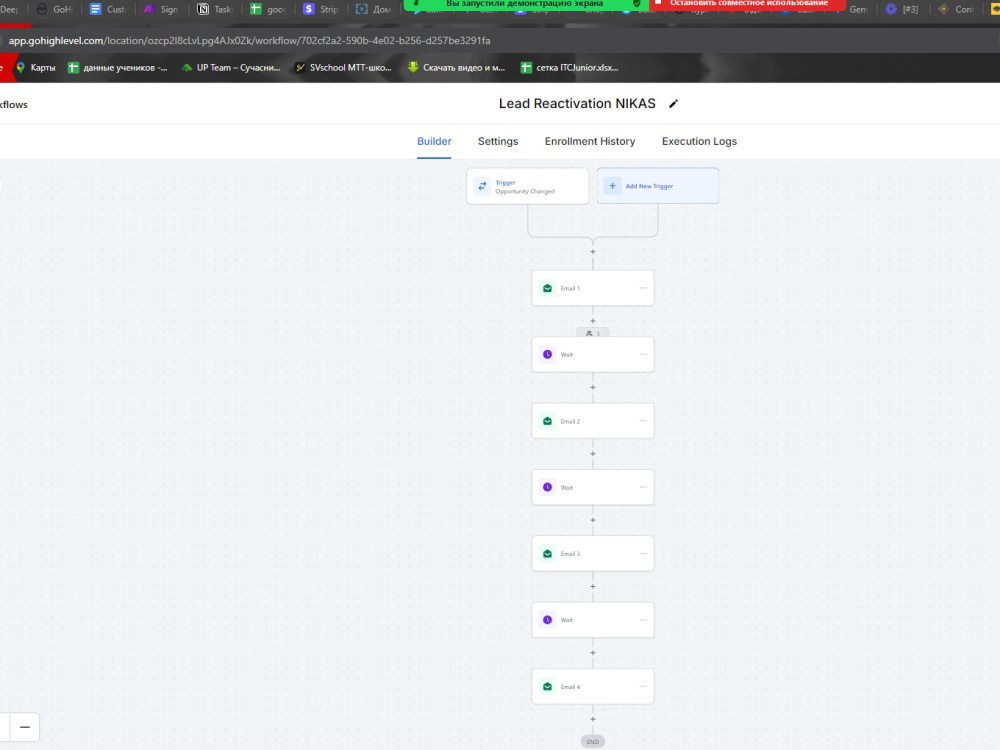Open the UP Team – Сучасни bookmark
1000x750 pixels.
click(x=231, y=68)
